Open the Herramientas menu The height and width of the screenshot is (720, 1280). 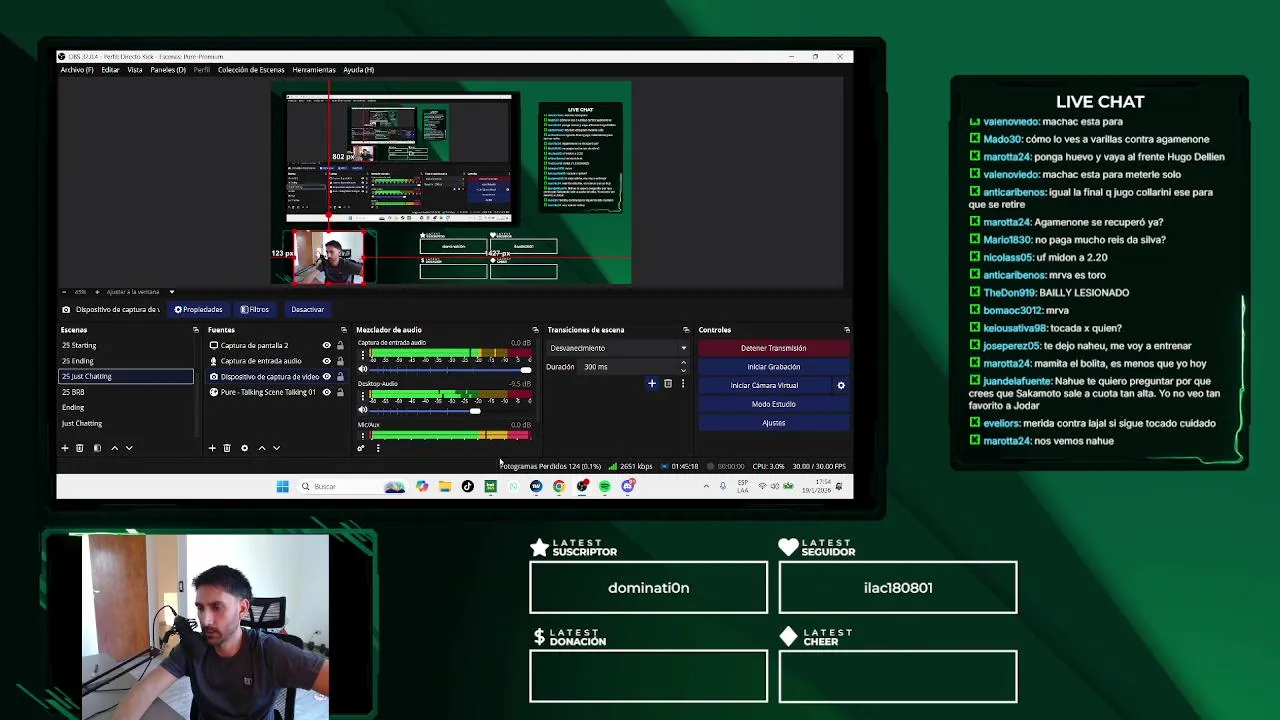tap(314, 70)
